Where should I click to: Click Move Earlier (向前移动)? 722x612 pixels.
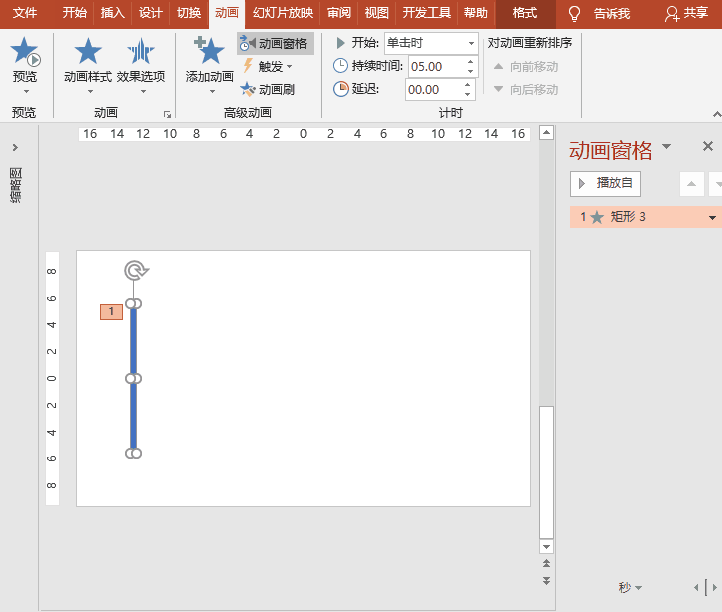(526, 67)
